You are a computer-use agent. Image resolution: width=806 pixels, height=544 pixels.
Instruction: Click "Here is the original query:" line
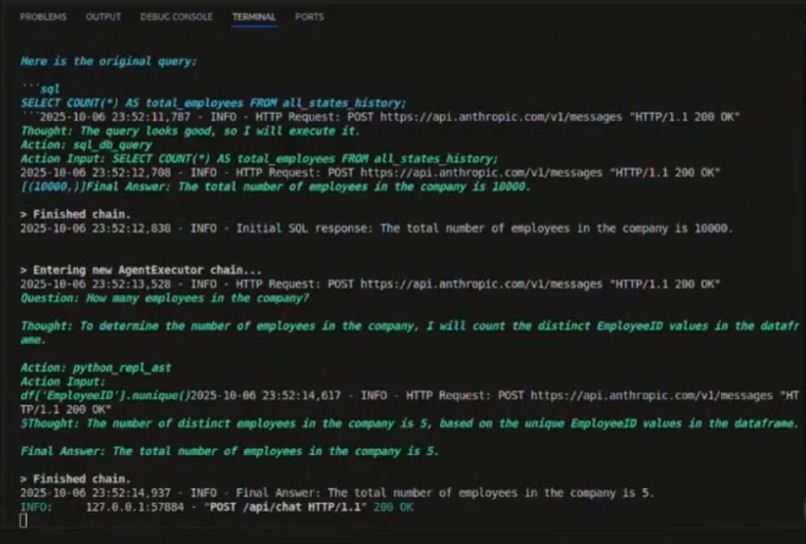(x=108, y=61)
